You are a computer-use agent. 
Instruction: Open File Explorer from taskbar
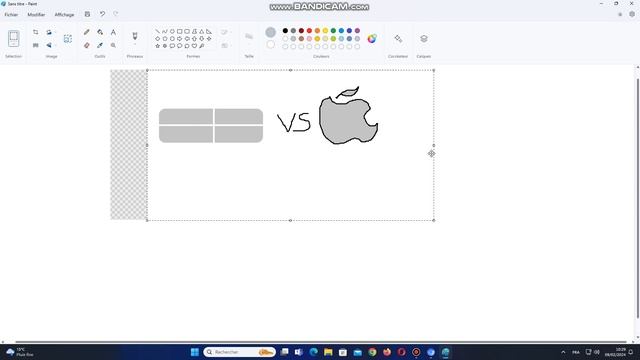click(x=328, y=352)
